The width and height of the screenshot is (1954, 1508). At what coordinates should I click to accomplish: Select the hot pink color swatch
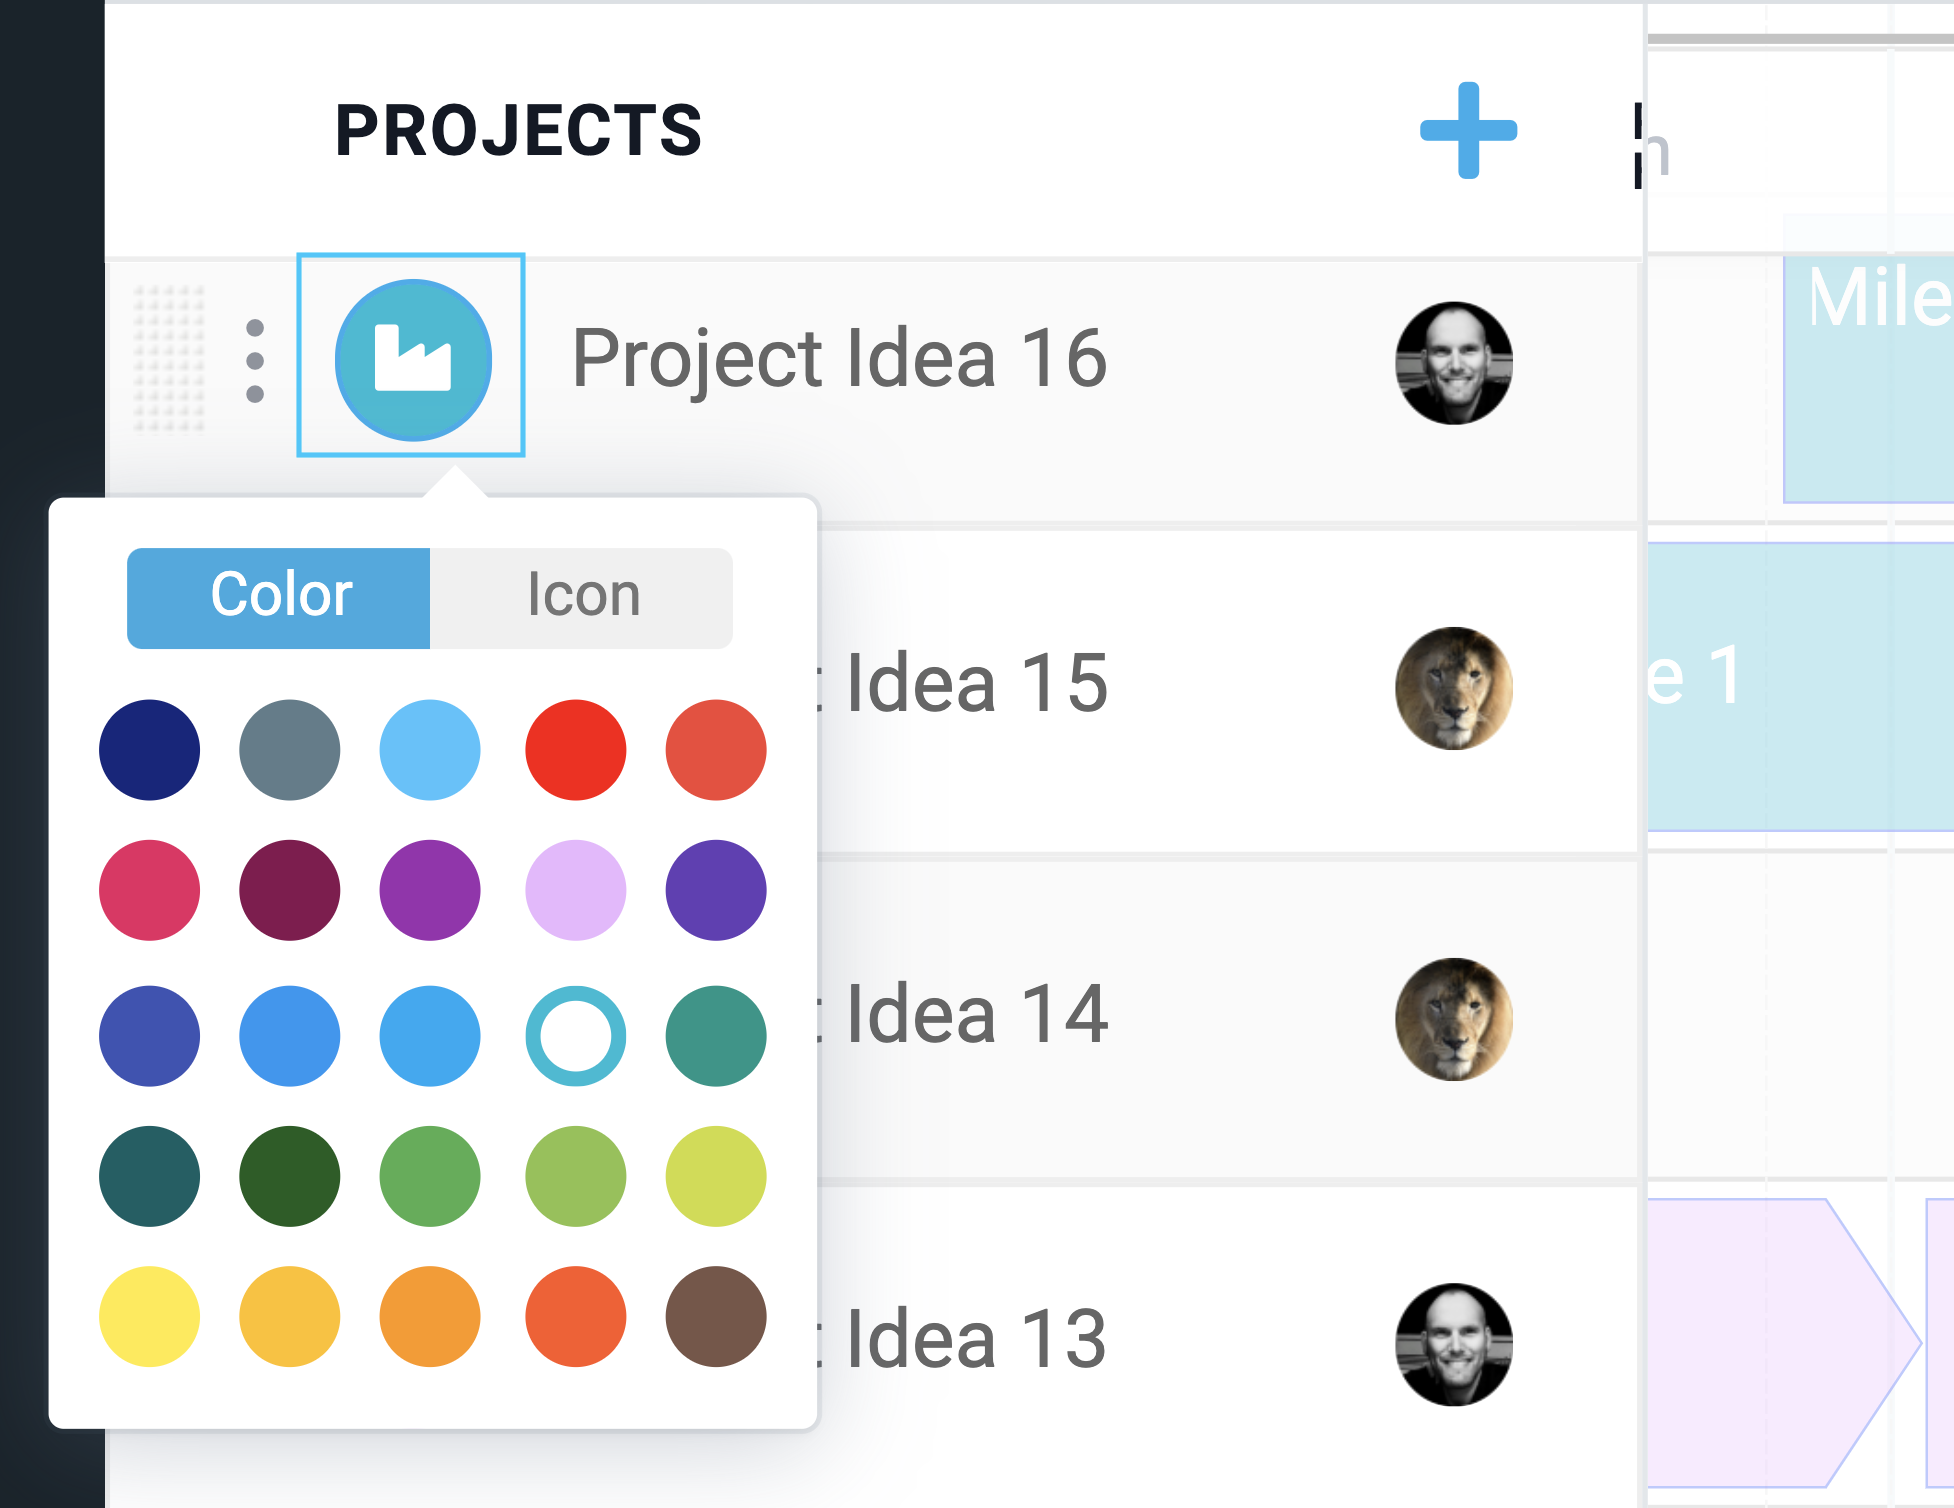(x=150, y=890)
